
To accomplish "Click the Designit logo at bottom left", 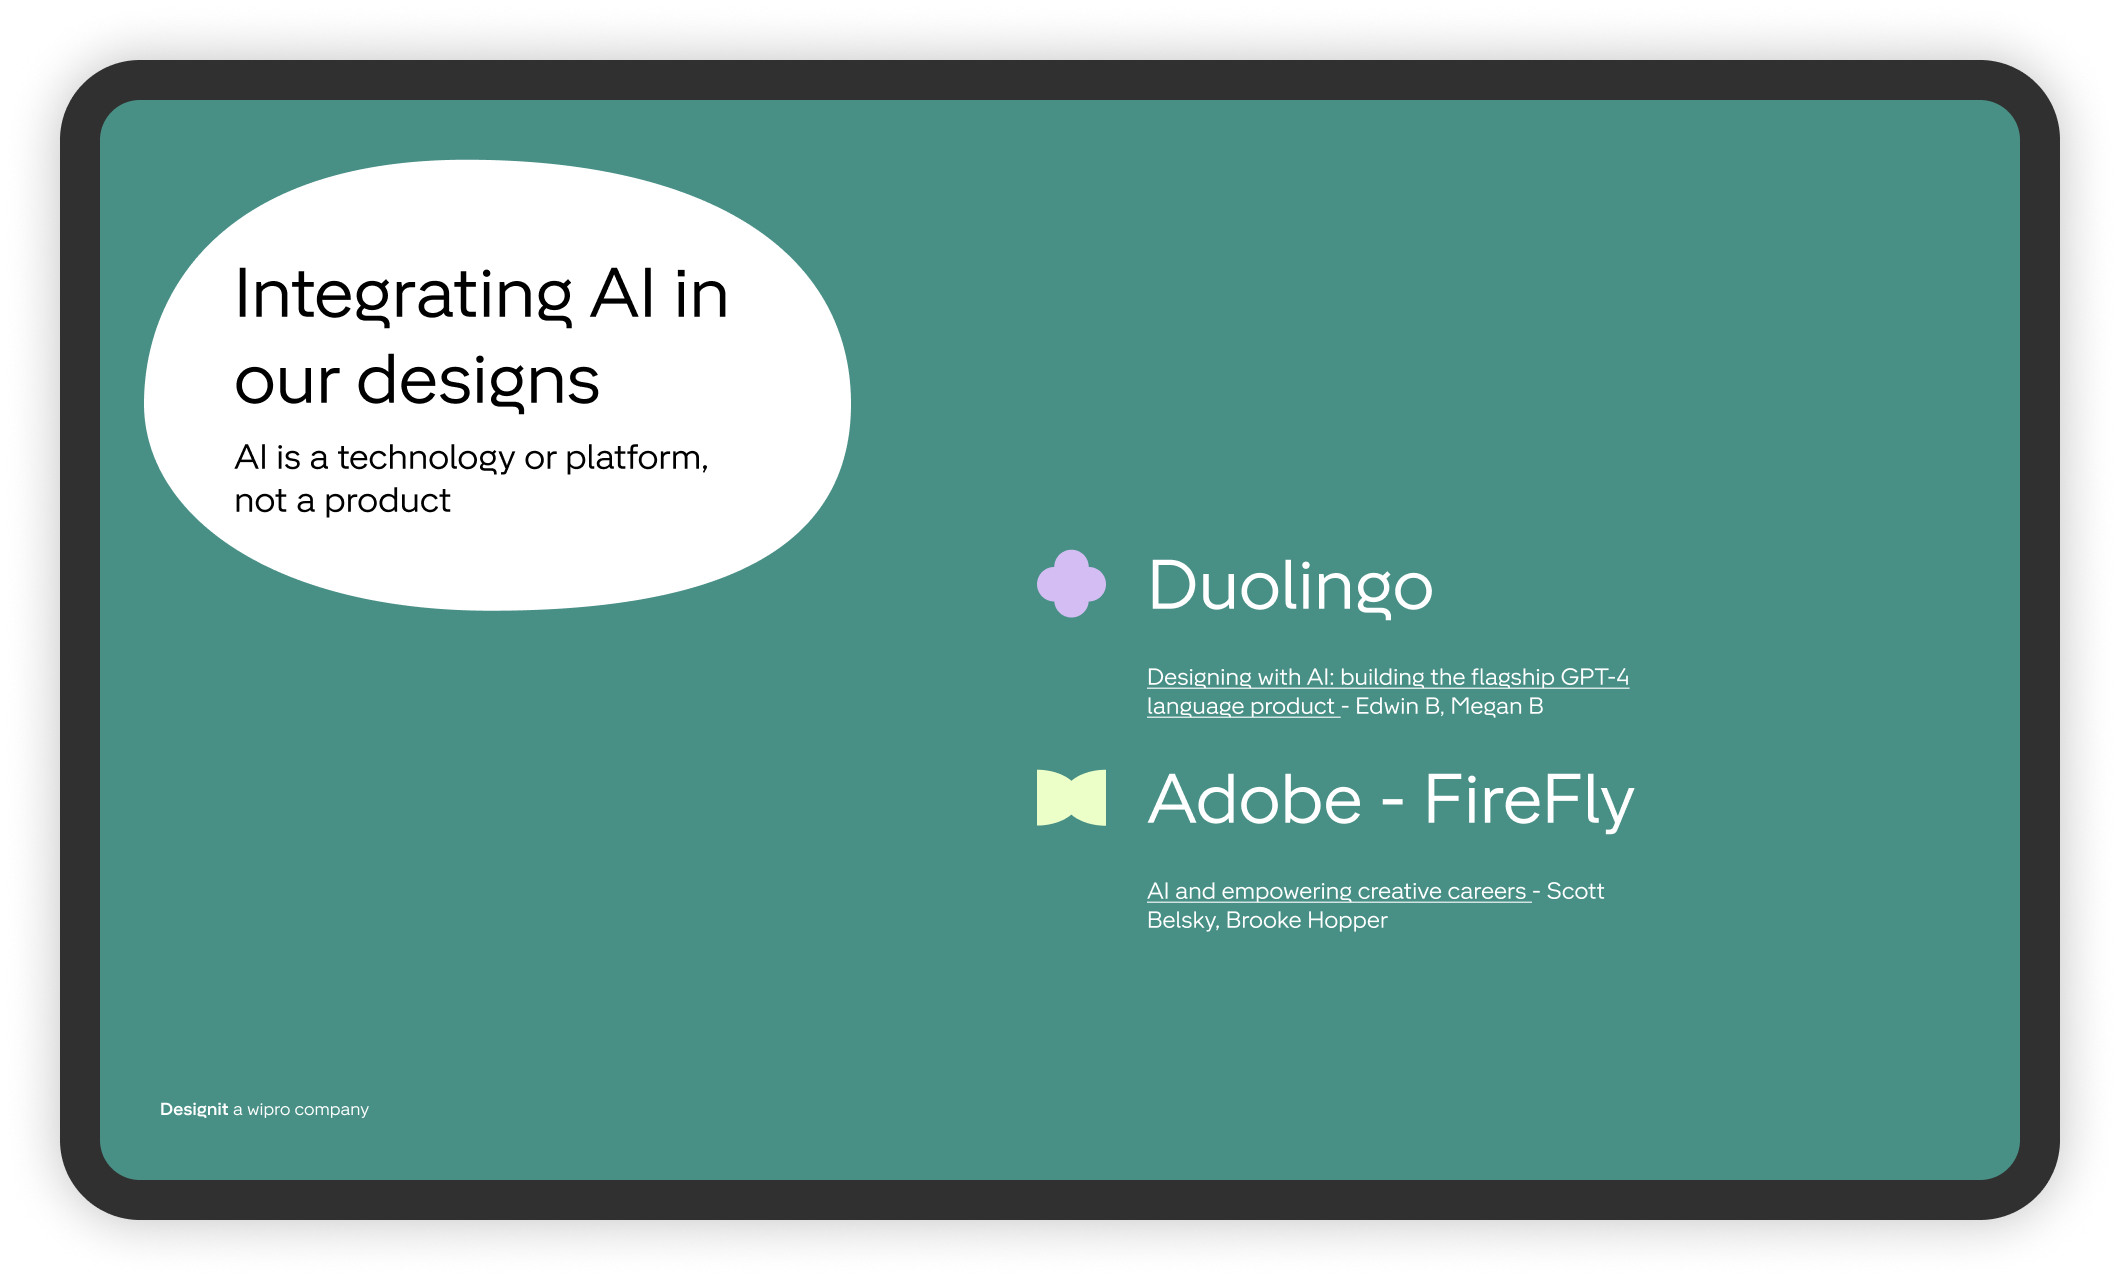I will pyautogui.click(x=194, y=1109).
